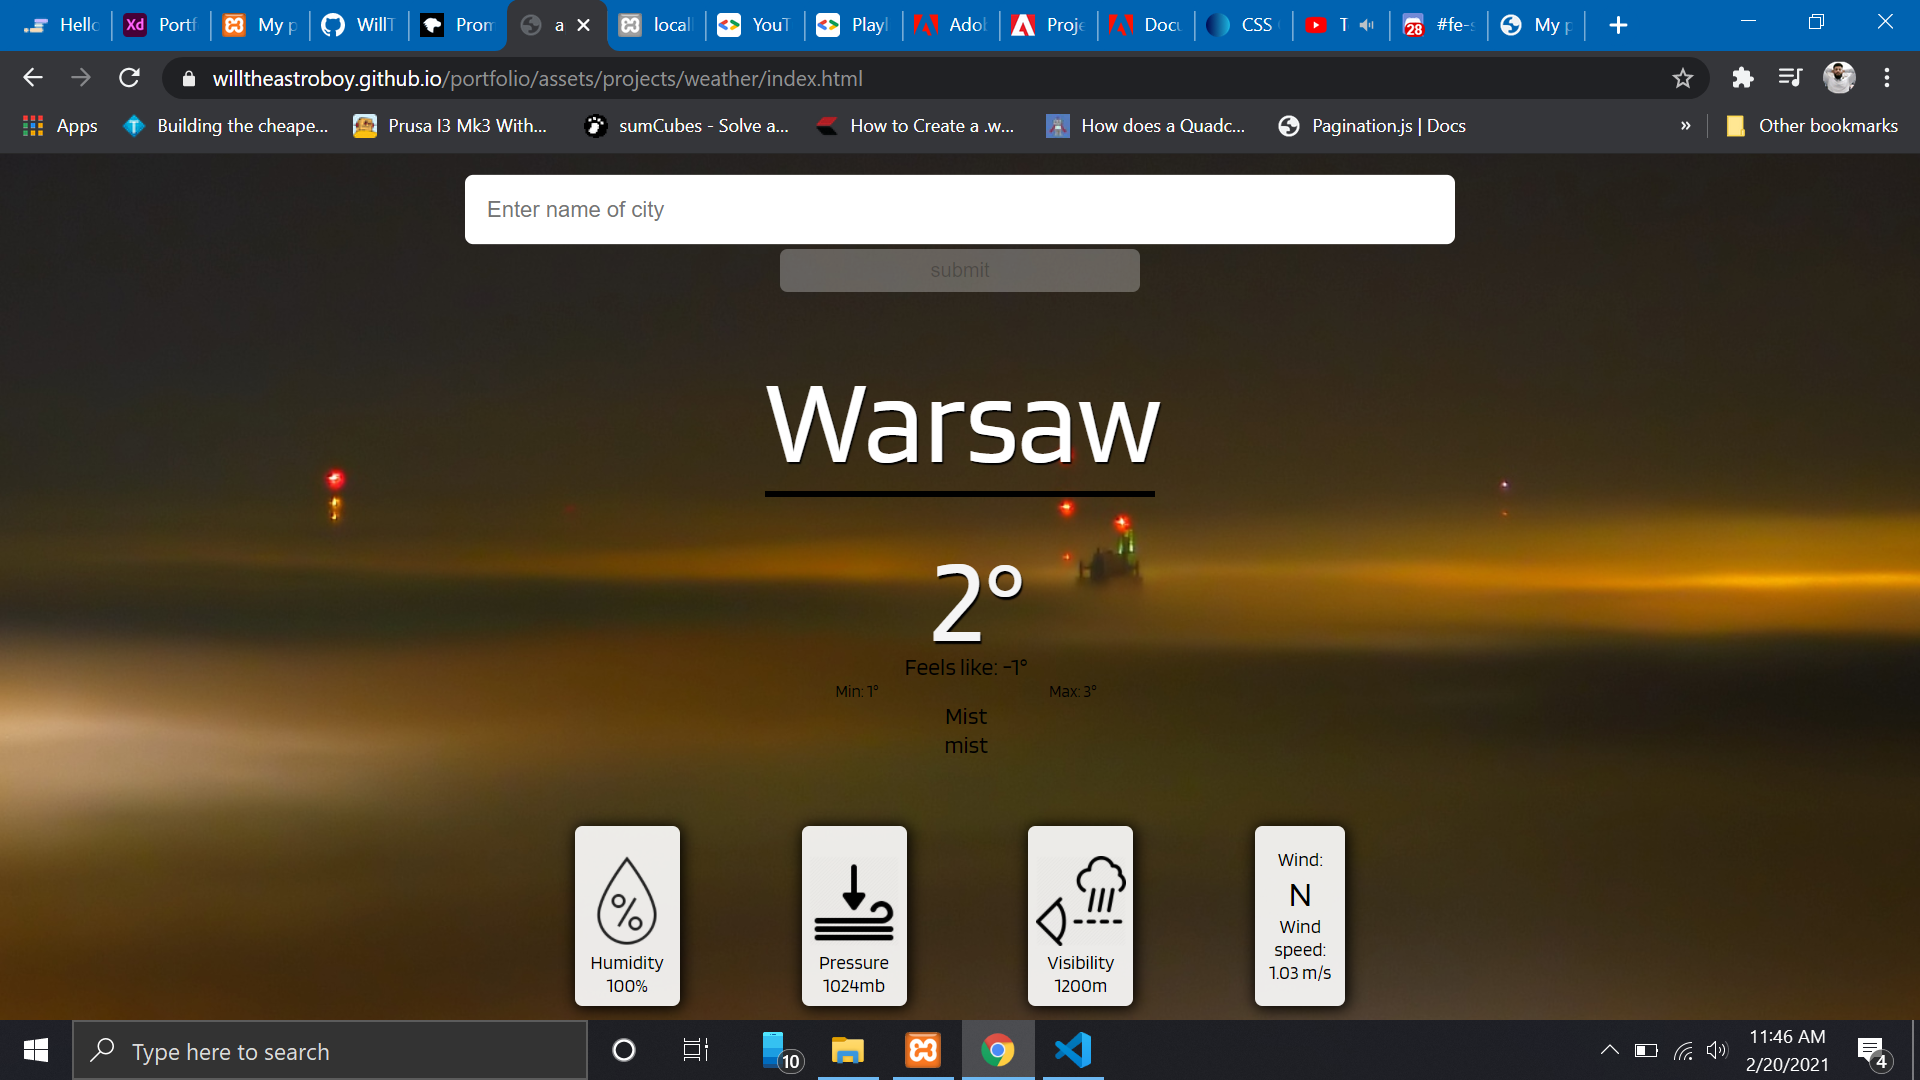Expand the hidden system tray icons
Image resolution: width=1920 pixels, height=1080 pixels.
(x=1609, y=1050)
